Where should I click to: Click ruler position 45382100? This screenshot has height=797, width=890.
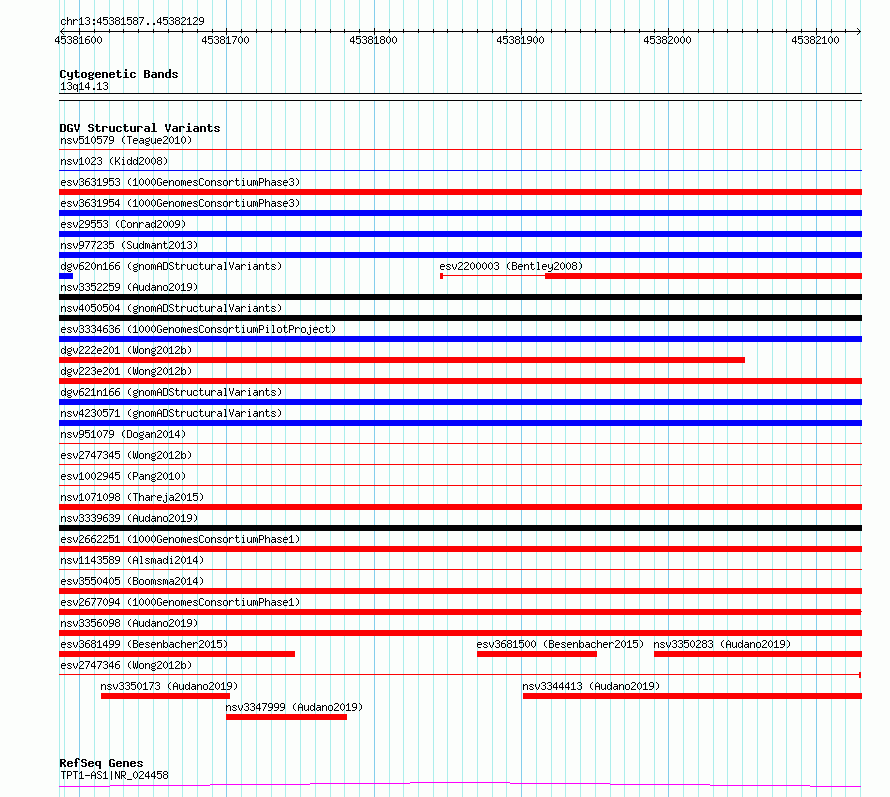coord(815,40)
